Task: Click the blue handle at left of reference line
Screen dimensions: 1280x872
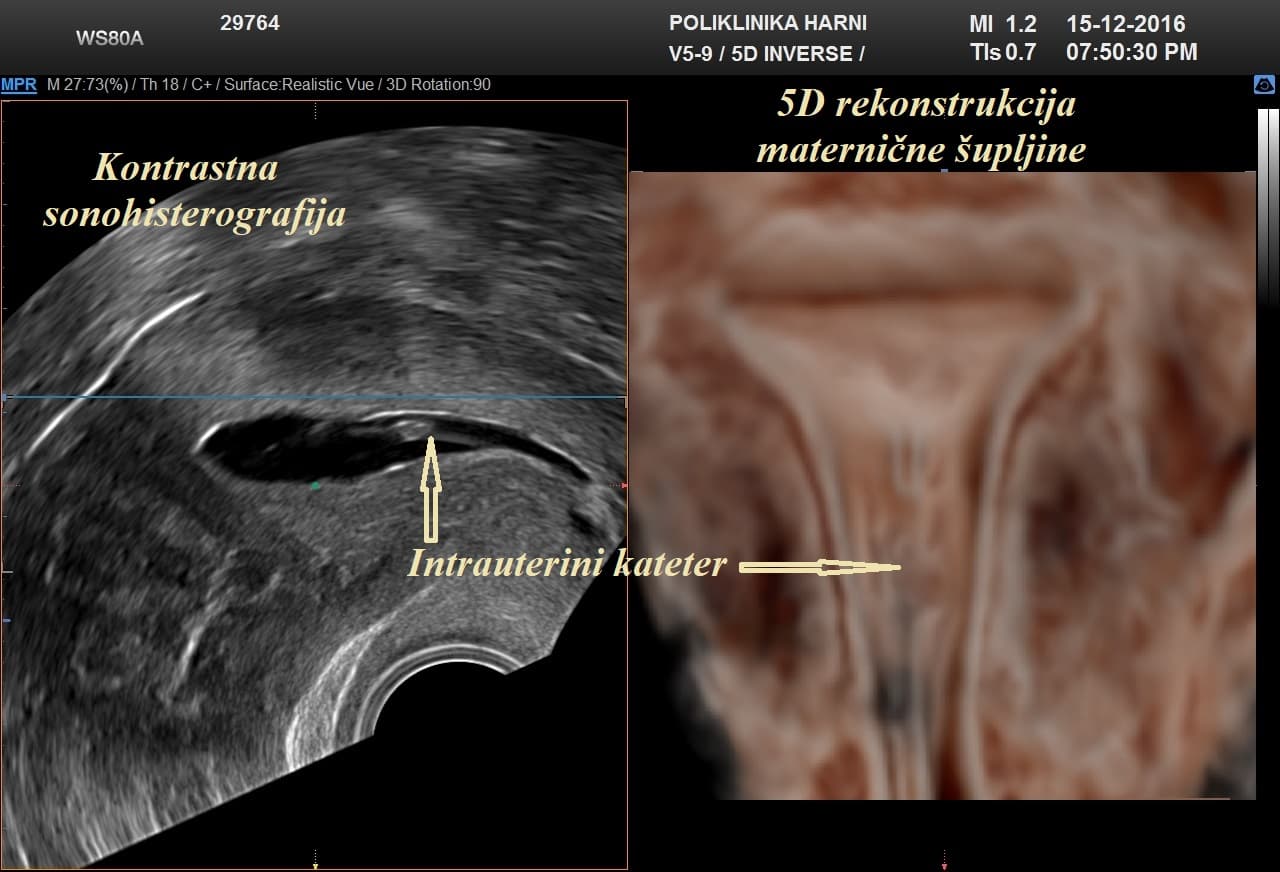Action: (x=5, y=397)
